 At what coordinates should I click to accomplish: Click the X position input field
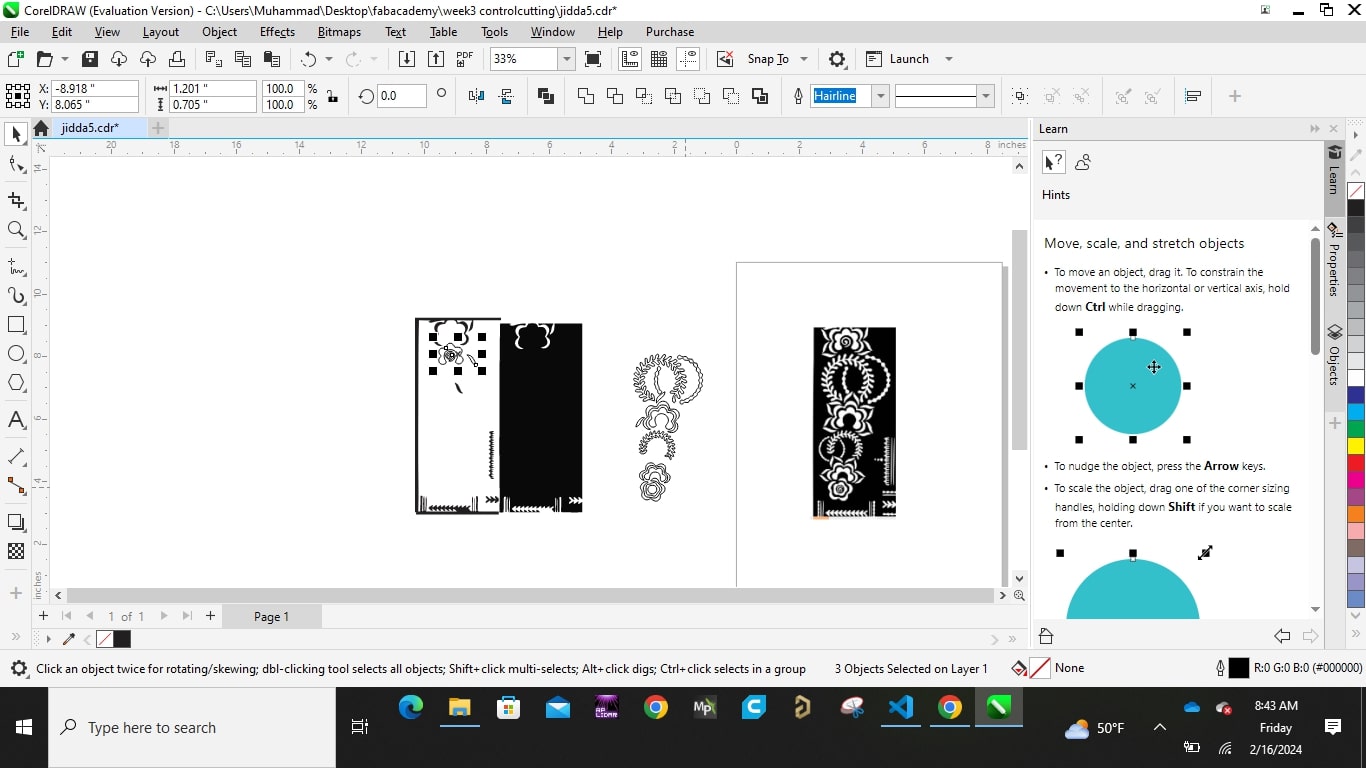[x=95, y=88]
